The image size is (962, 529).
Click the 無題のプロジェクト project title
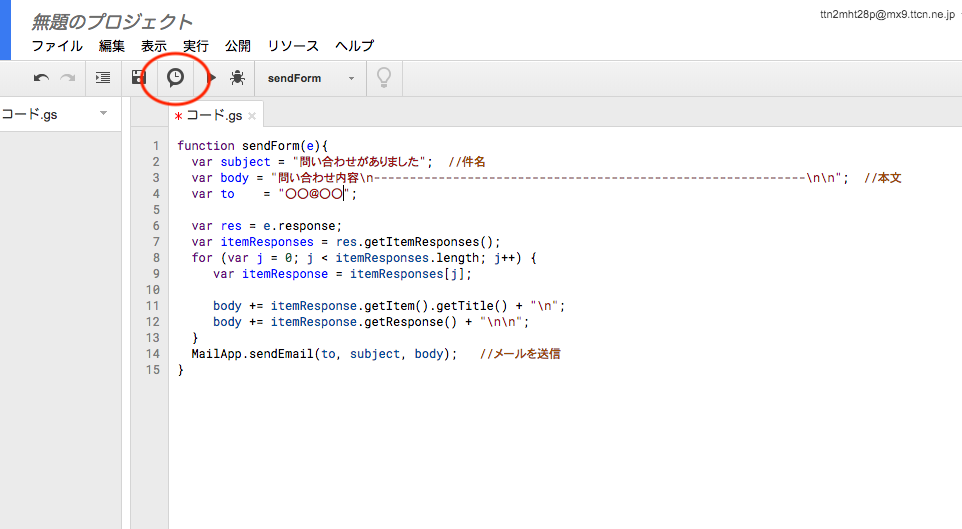pos(112,22)
